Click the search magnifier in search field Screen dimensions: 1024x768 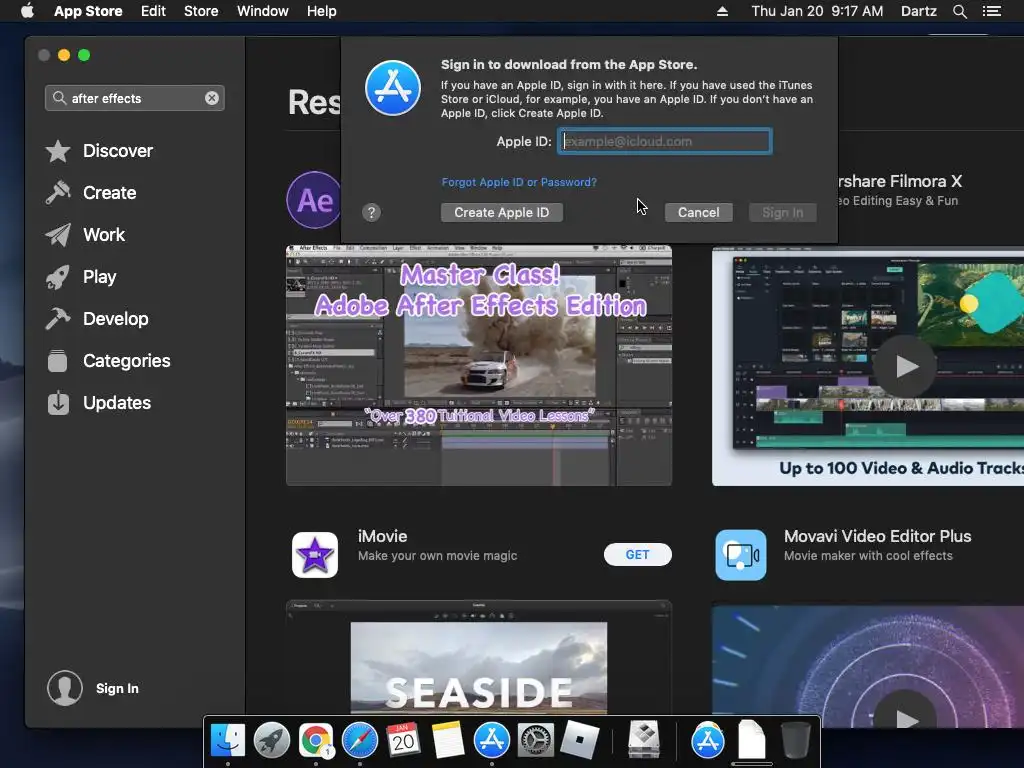(59, 98)
